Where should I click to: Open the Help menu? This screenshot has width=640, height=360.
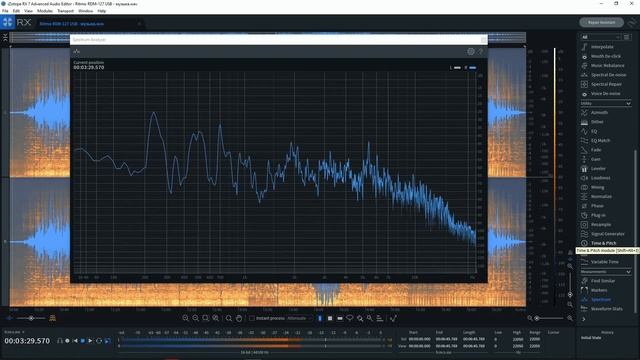click(102, 11)
